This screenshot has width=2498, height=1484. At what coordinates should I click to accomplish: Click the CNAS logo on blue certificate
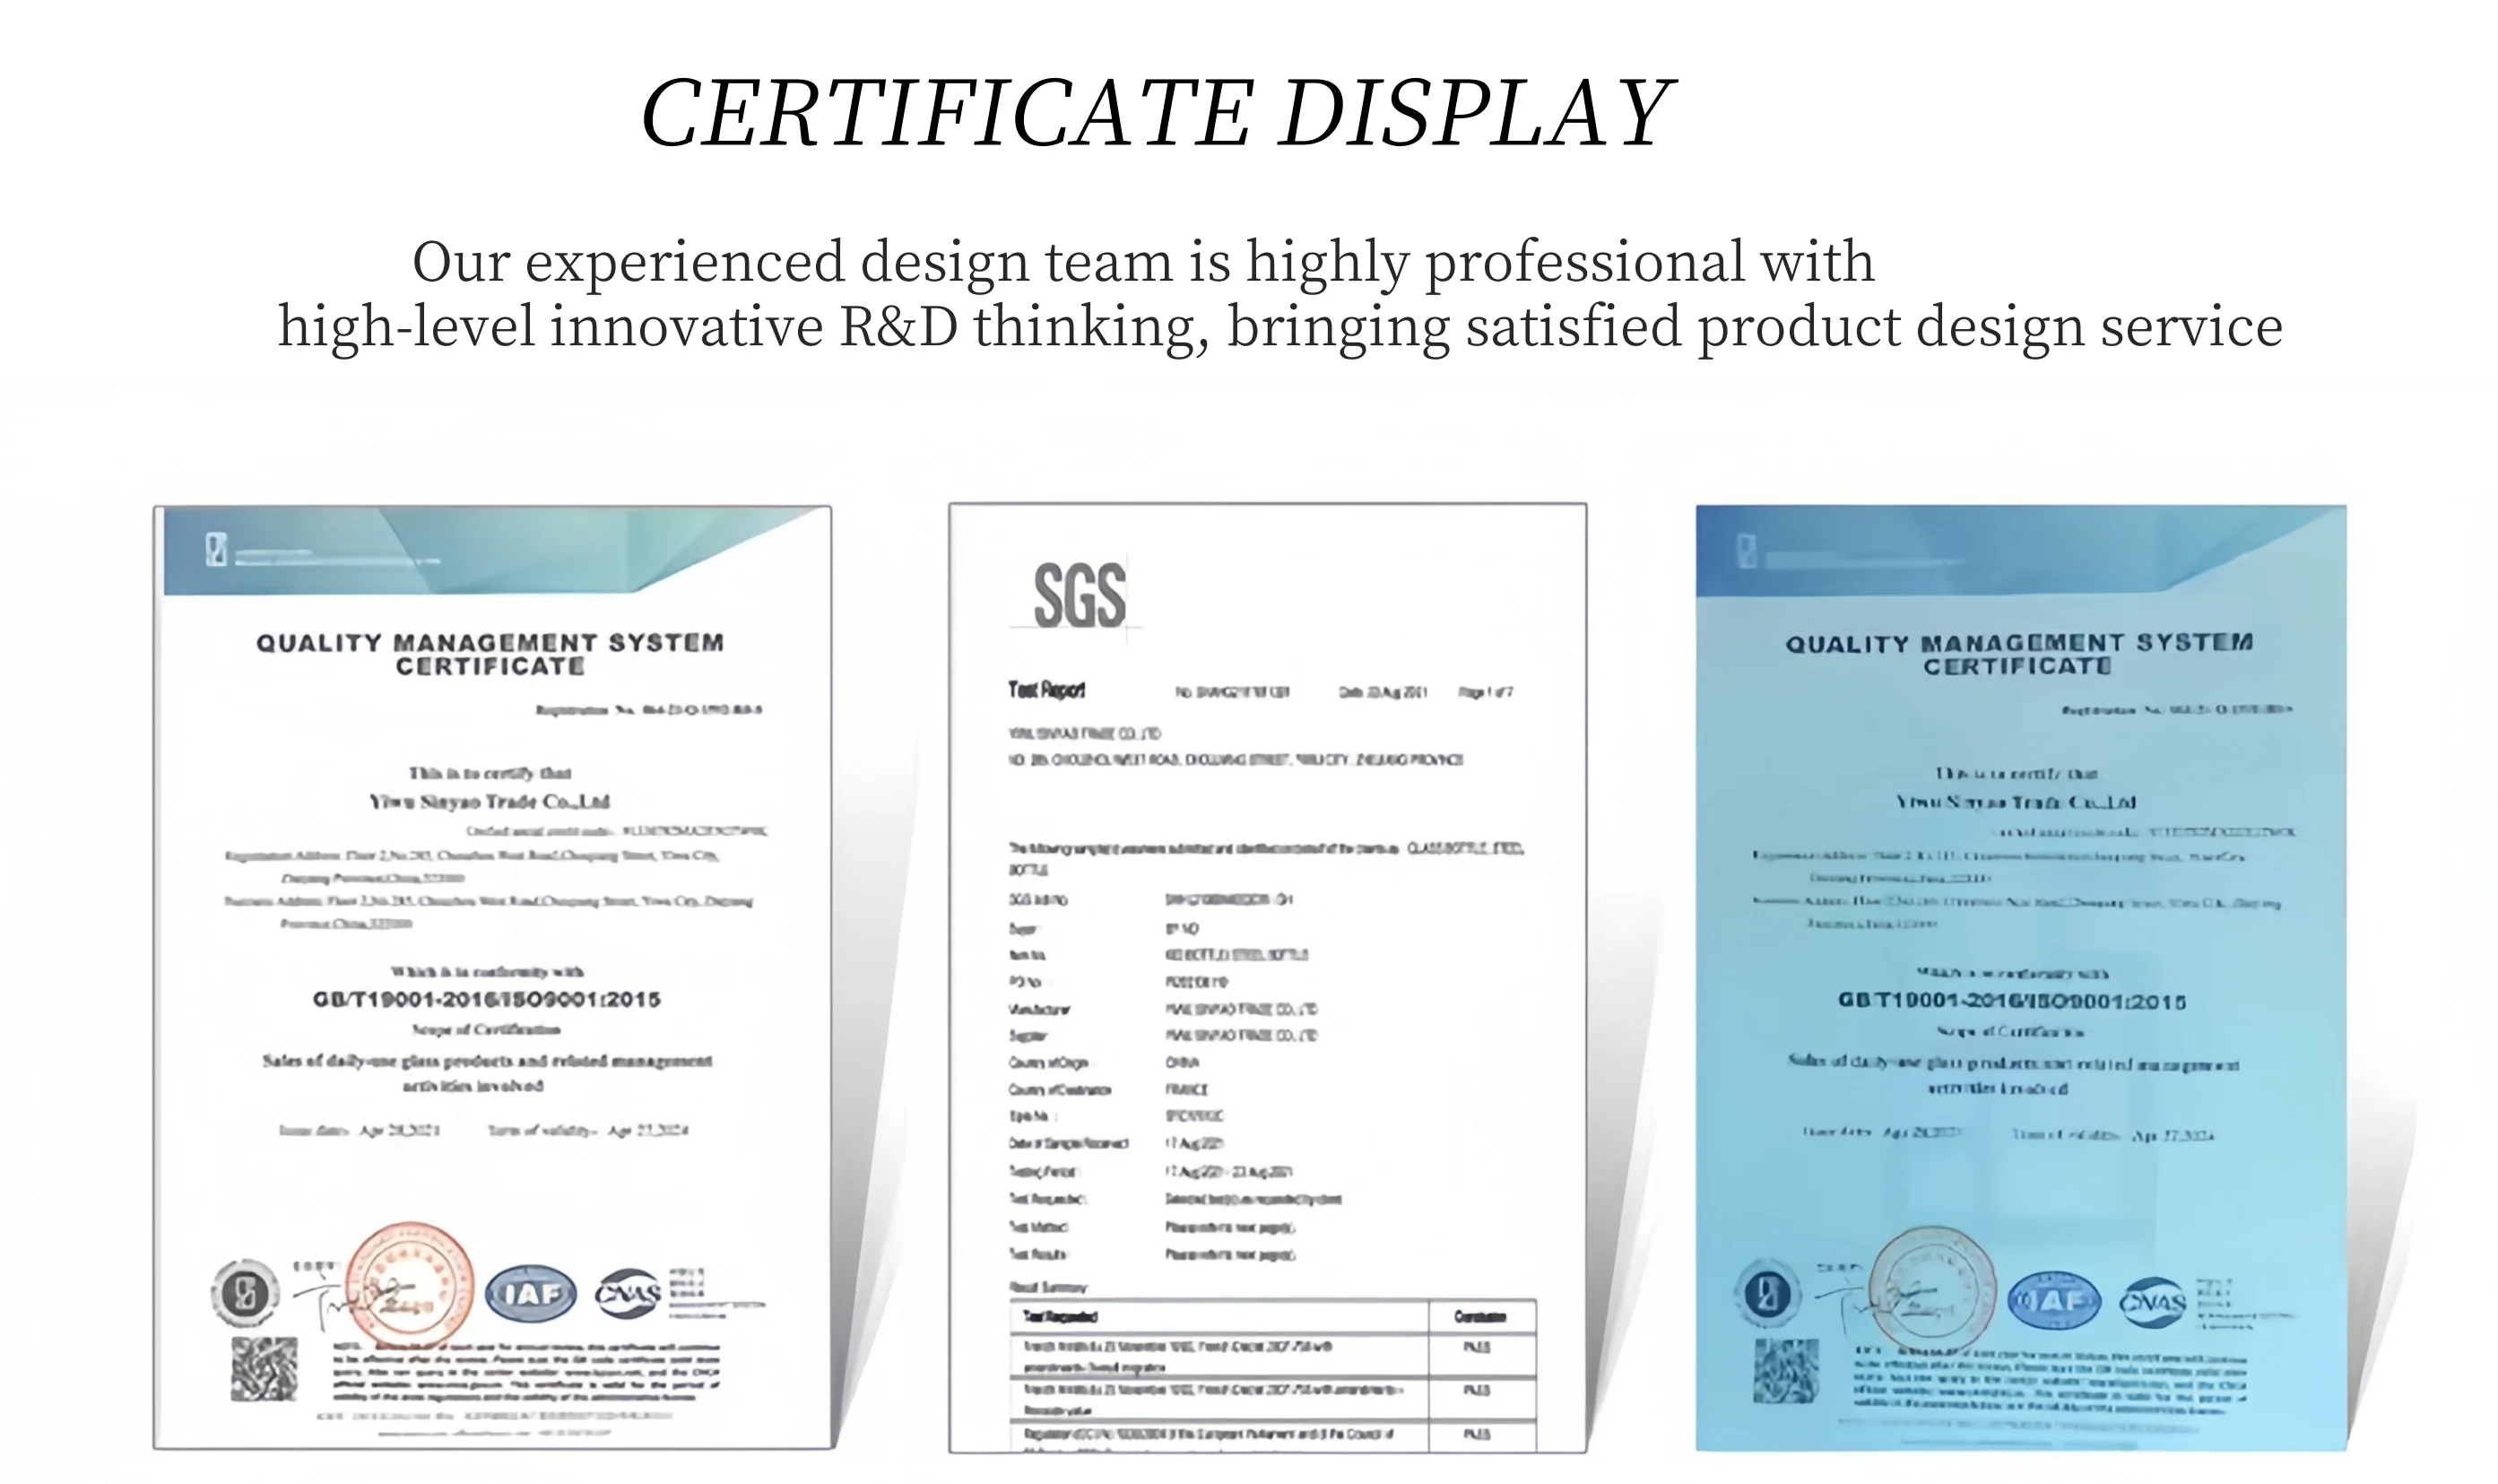[x=2152, y=1302]
